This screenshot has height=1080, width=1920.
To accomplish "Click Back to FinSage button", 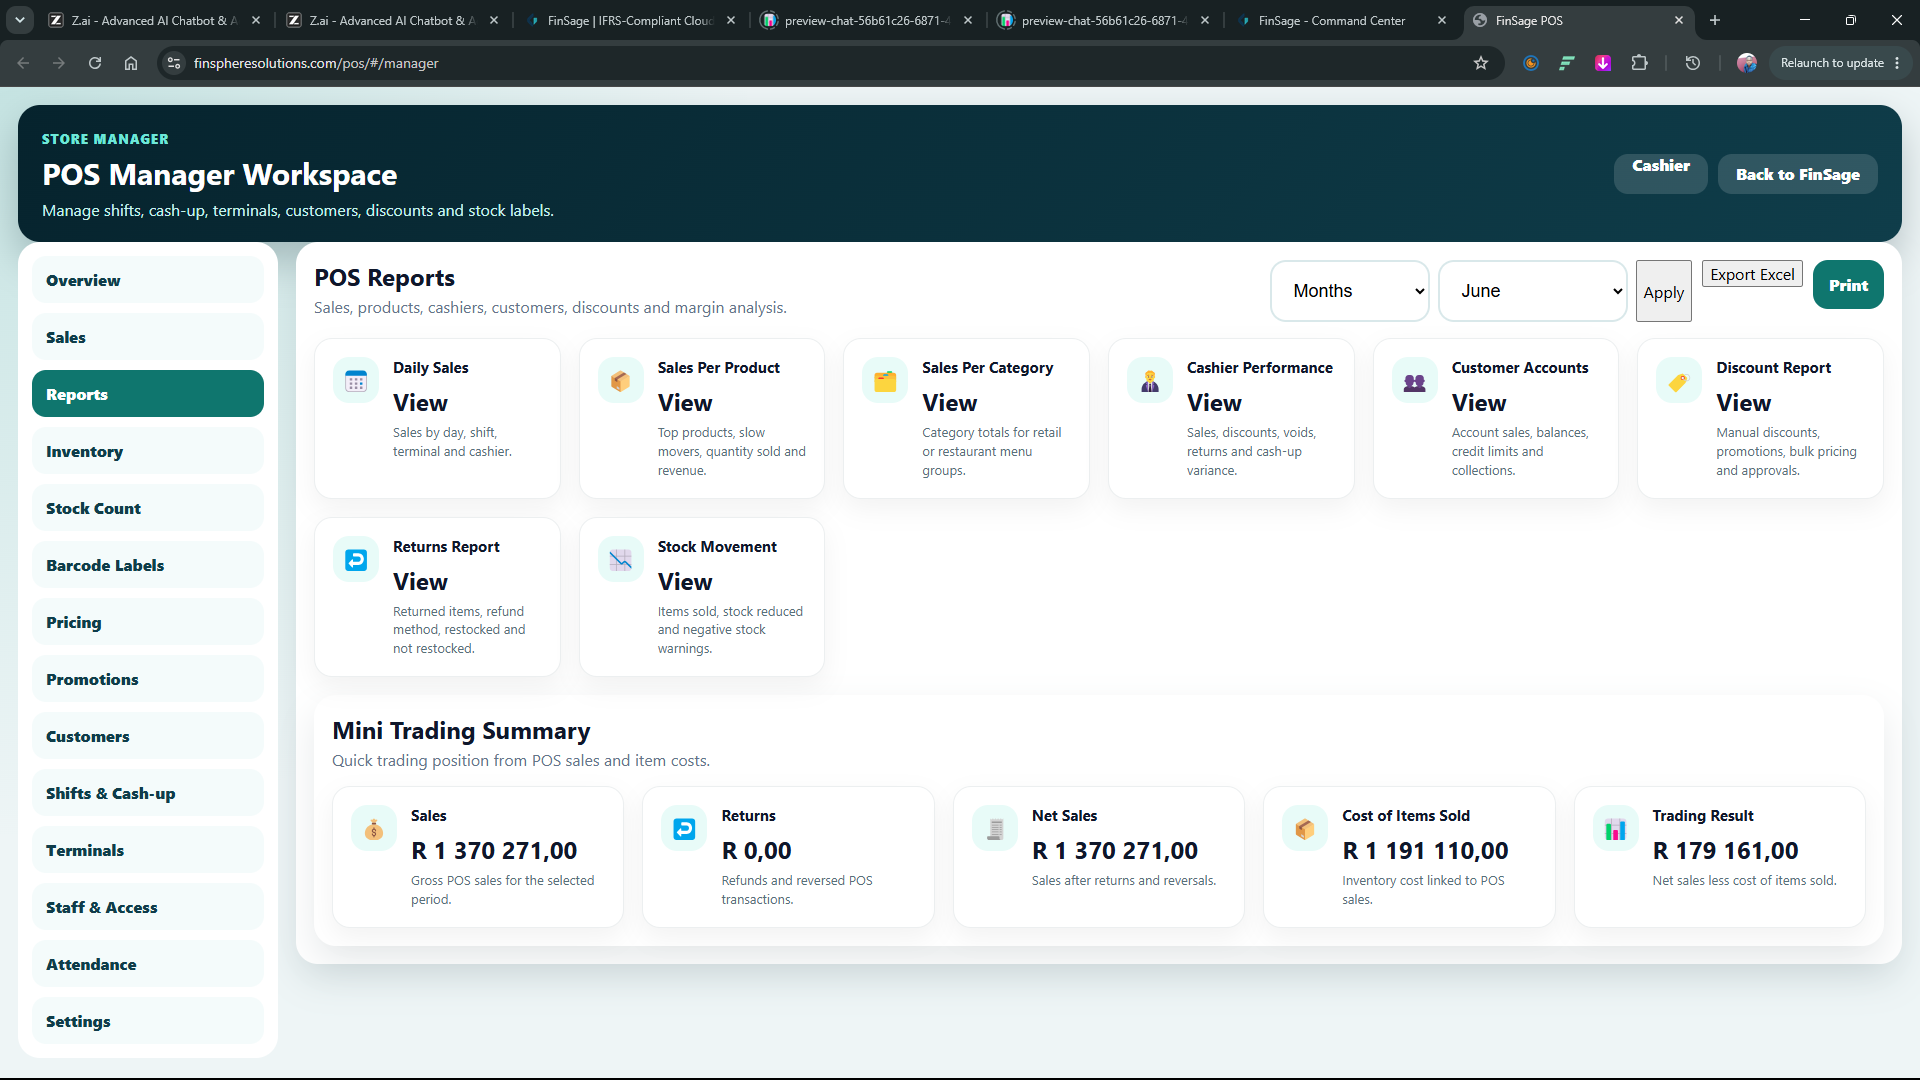I will (1797, 174).
